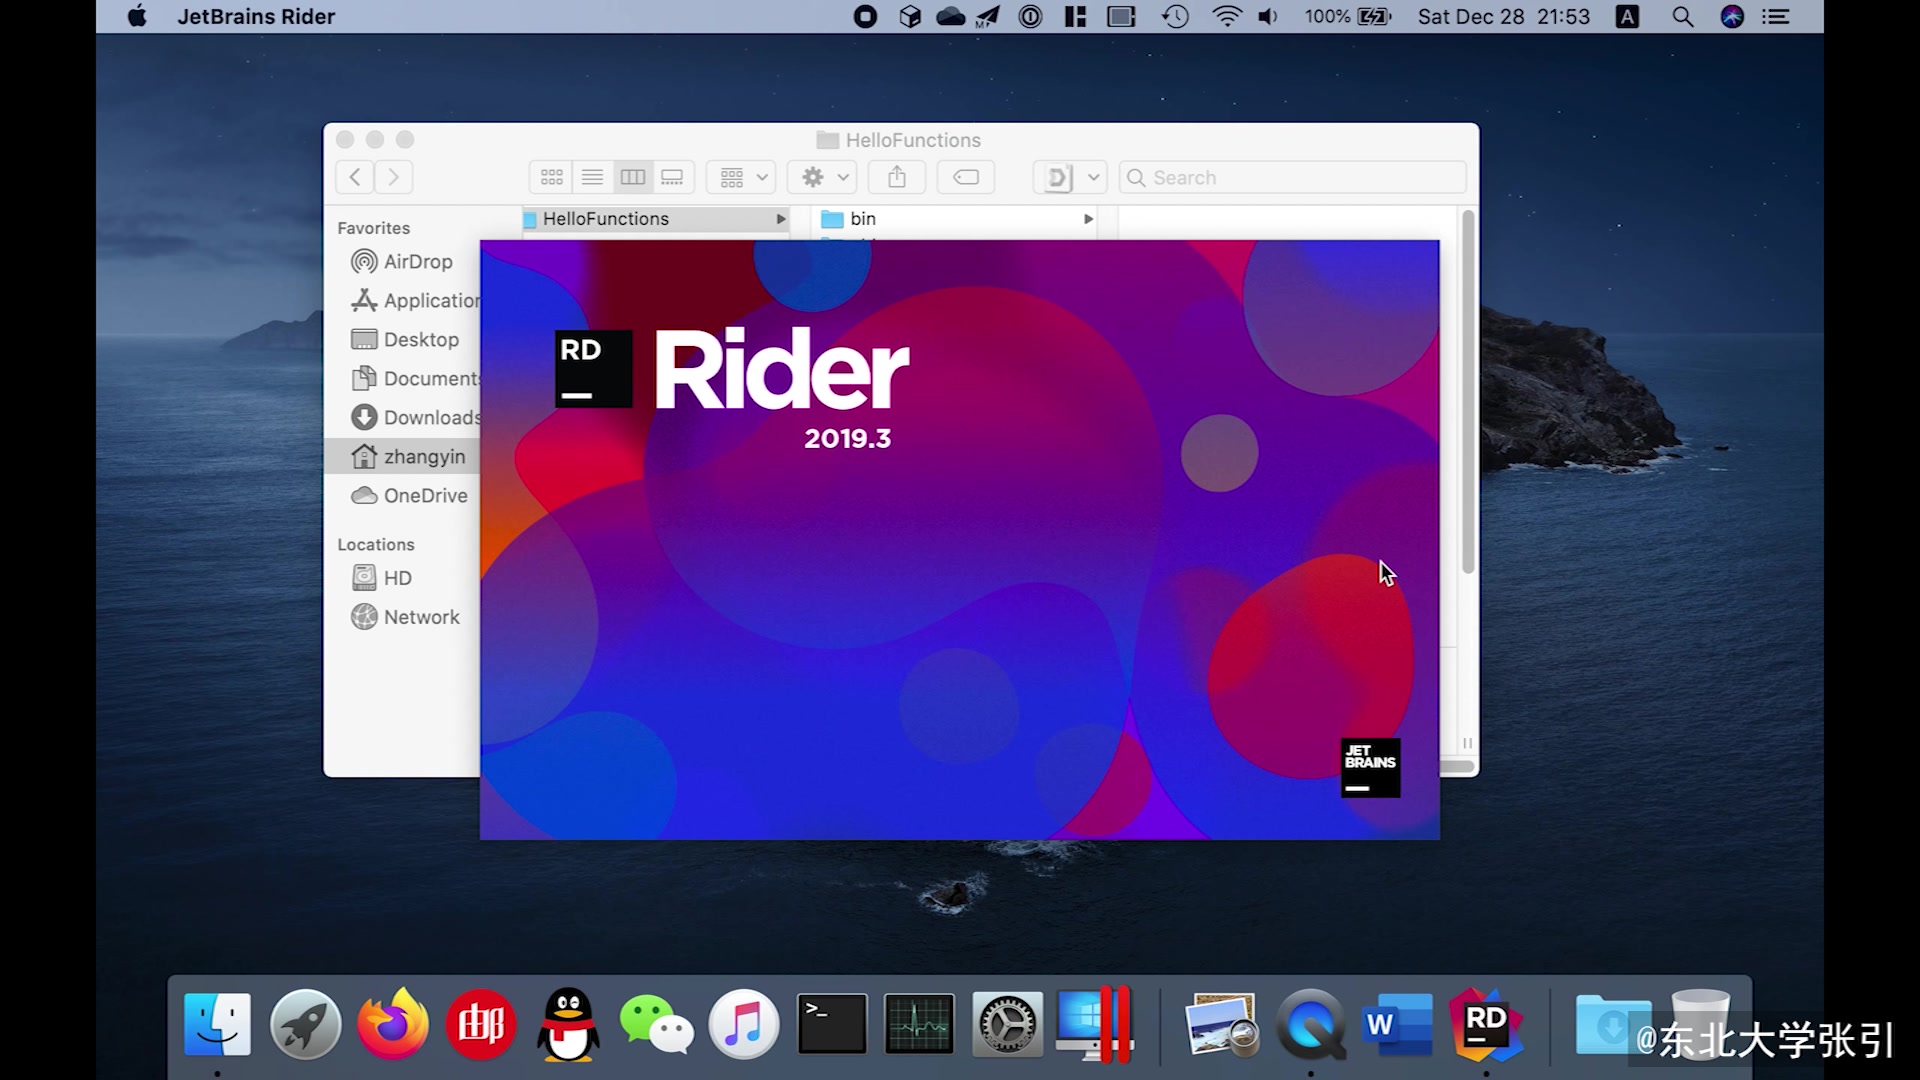
Task: Click the Finder share button
Action: (x=897, y=177)
